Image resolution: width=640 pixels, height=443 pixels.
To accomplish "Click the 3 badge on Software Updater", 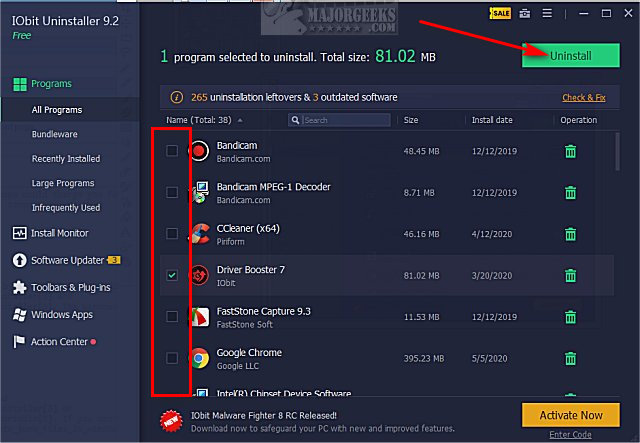I will point(114,260).
